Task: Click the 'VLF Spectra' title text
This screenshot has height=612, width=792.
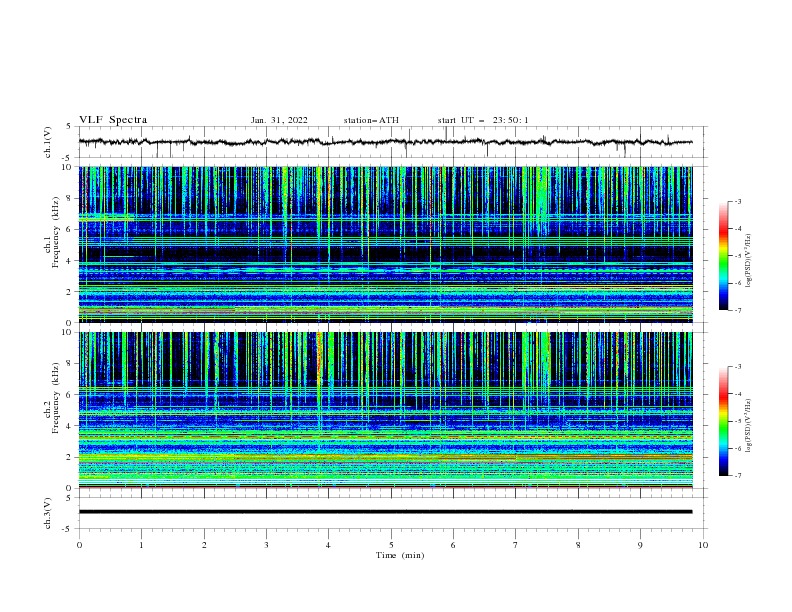Action: pos(113,120)
